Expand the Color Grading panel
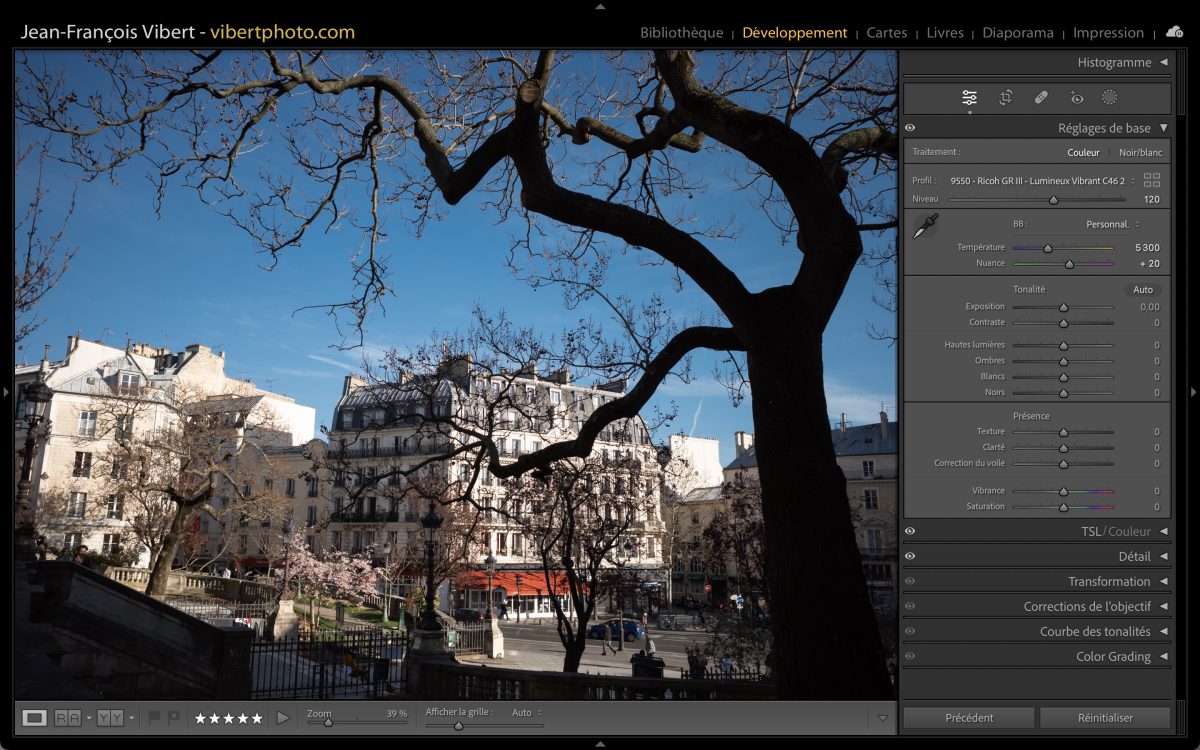This screenshot has width=1200, height=750. 1163,656
